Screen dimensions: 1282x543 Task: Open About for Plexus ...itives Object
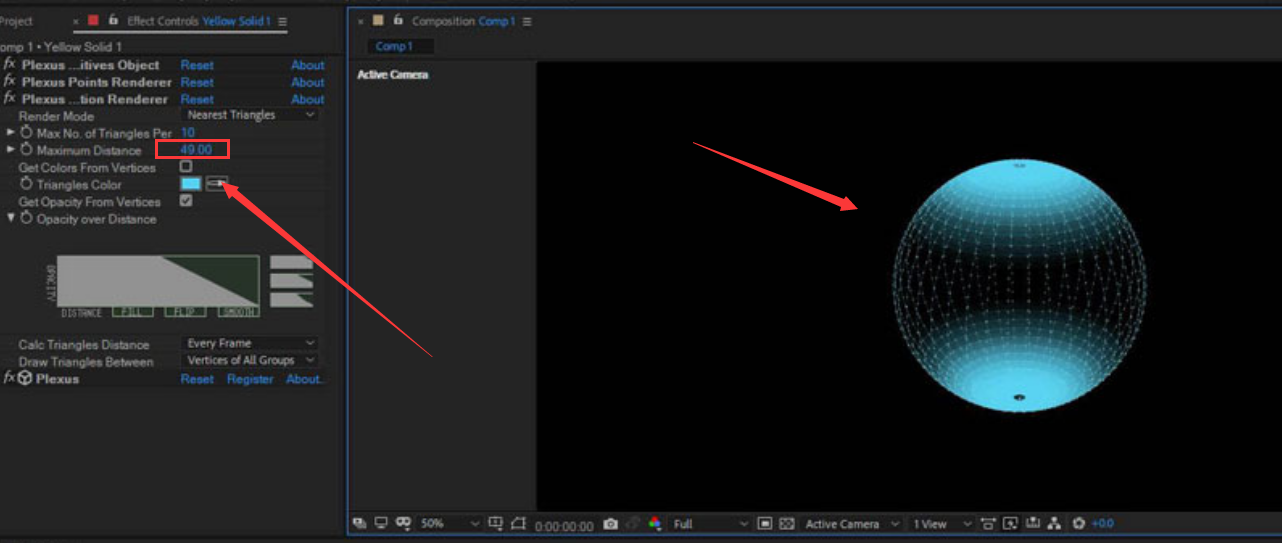pyautogui.click(x=308, y=65)
